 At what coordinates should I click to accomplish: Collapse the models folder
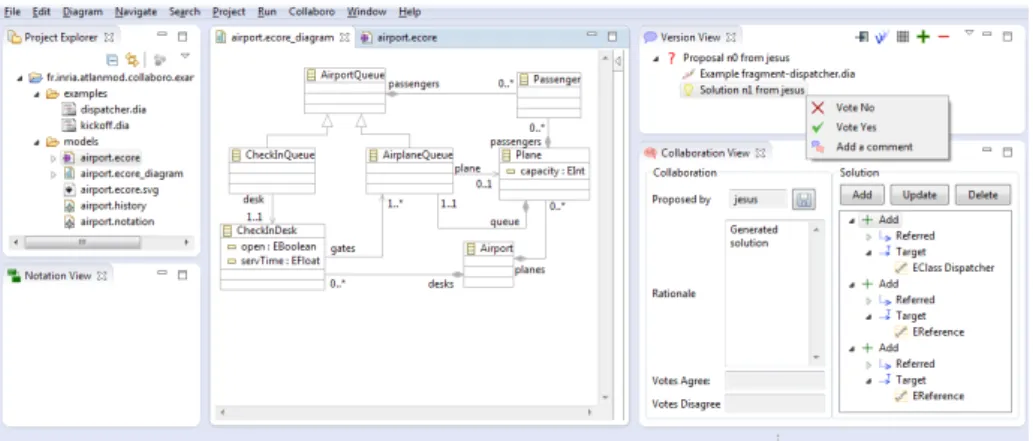[x=37, y=142]
